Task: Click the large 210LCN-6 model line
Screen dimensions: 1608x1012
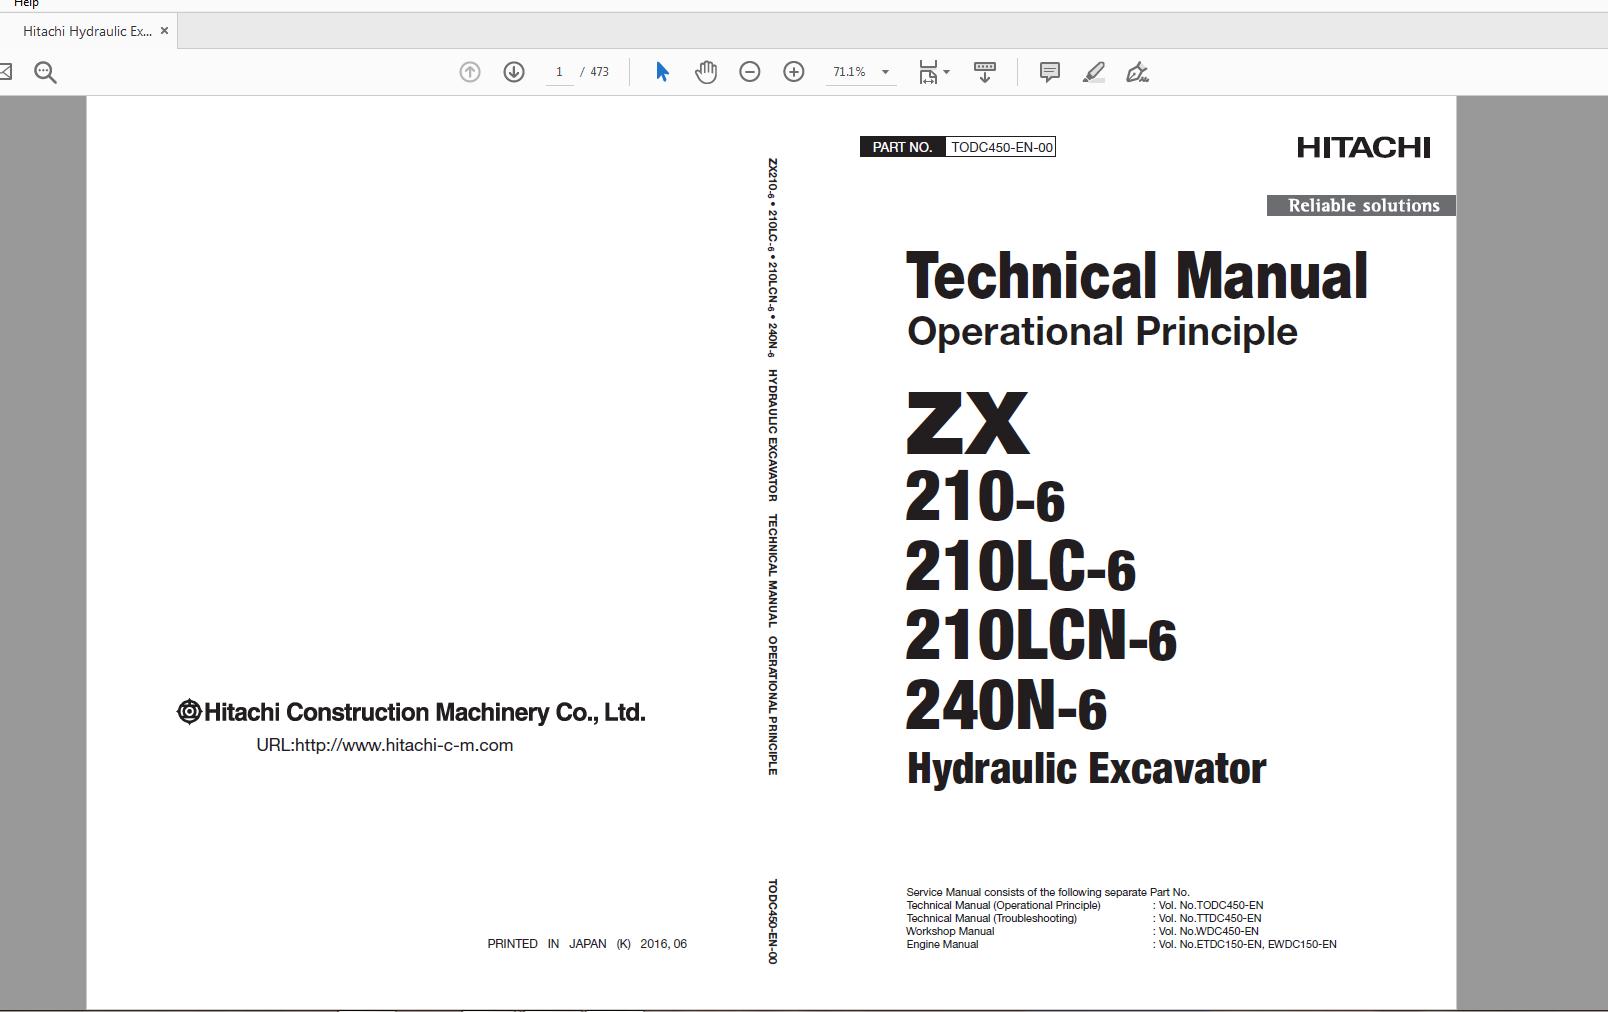Action: 1041,636
